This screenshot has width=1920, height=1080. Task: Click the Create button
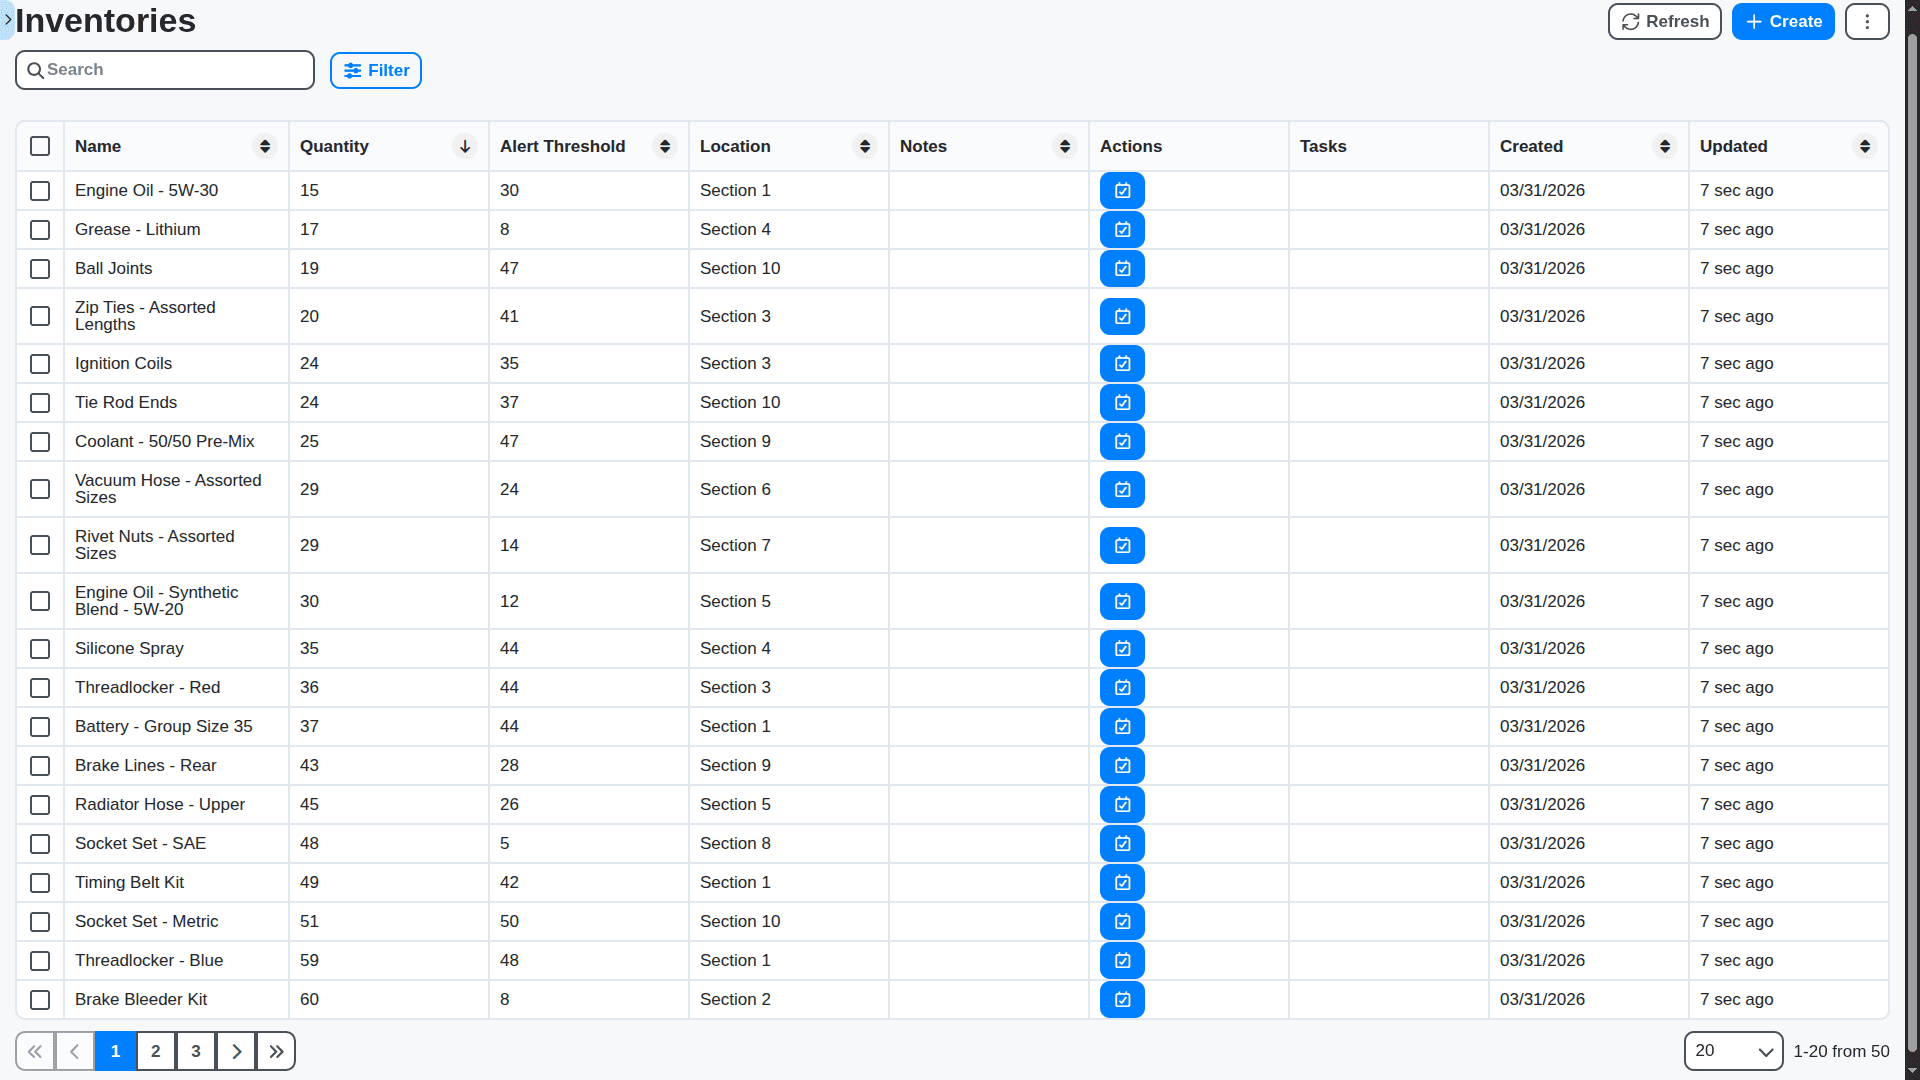[x=1782, y=21]
